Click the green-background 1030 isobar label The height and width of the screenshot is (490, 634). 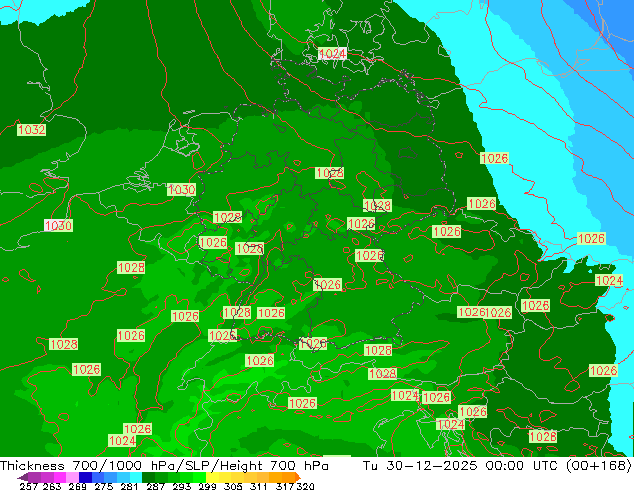click(181, 190)
